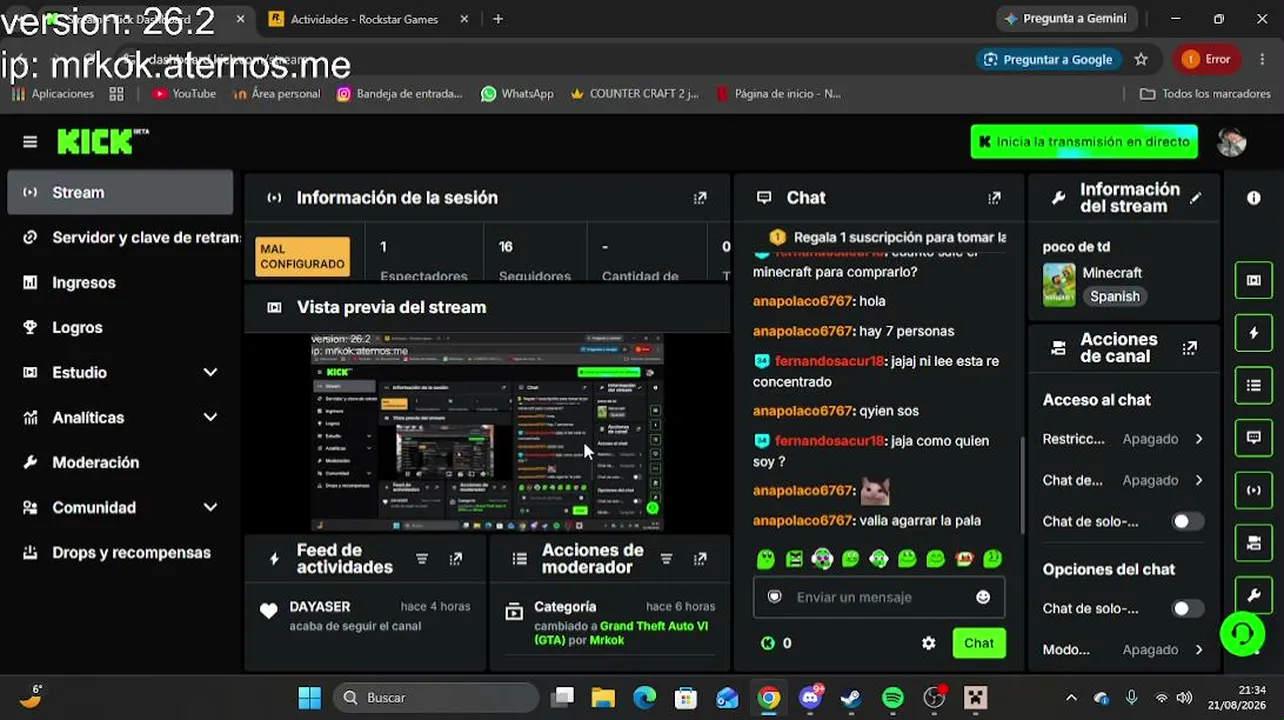Launch Minecraft from the taskbar
The height and width of the screenshot is (720, 1284).
pyautogui.click(x=975, y=697)
